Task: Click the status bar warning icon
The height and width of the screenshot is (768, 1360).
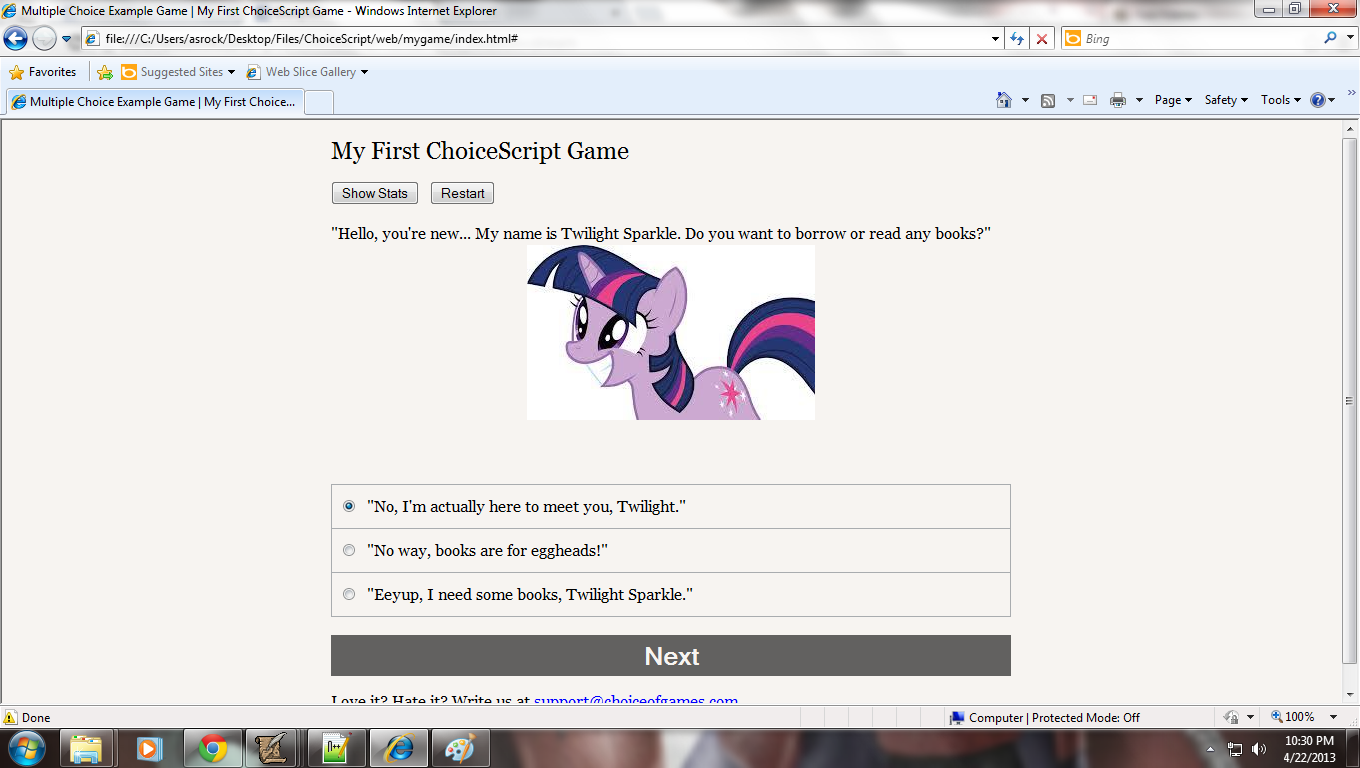Action: pos(11,717)
